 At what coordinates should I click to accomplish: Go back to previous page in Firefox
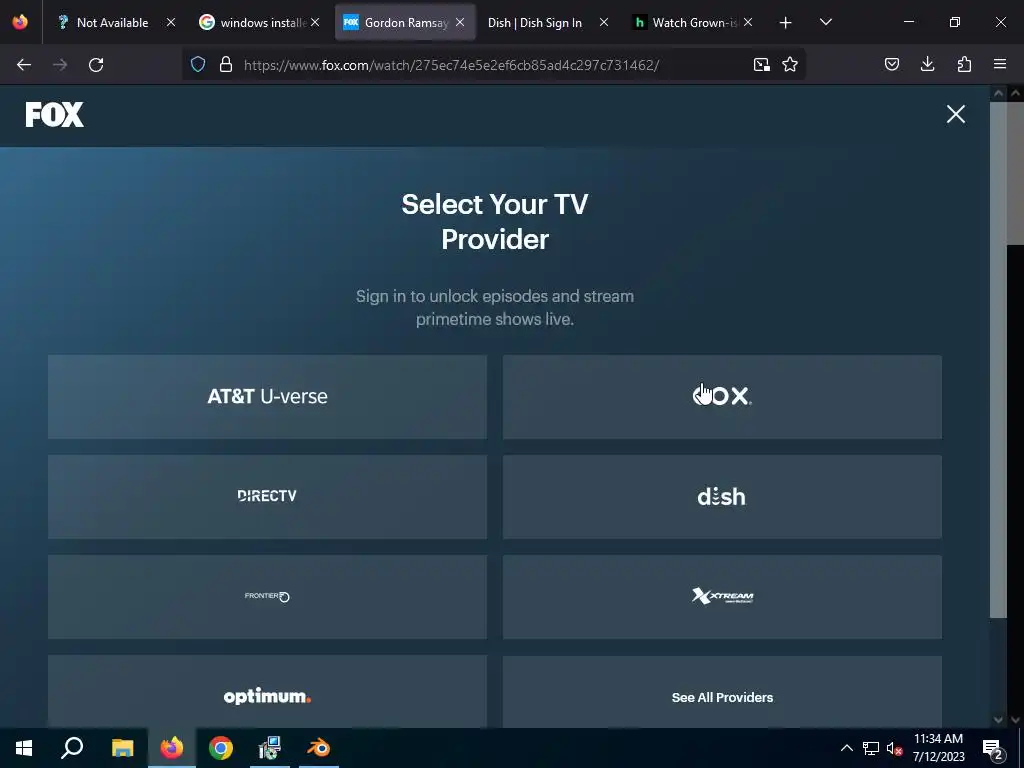click(x=24, y=65)
